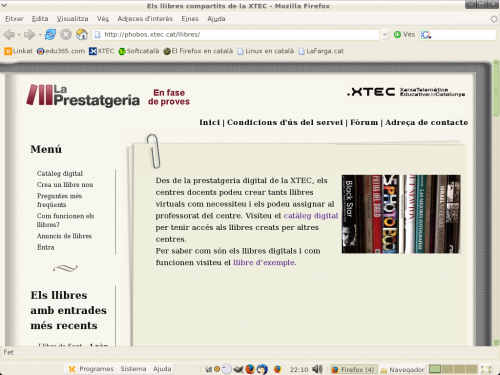Click the page vertical scrollbar thumb
Viewport: 500px width, 375px height.
[x=496, y=91]
